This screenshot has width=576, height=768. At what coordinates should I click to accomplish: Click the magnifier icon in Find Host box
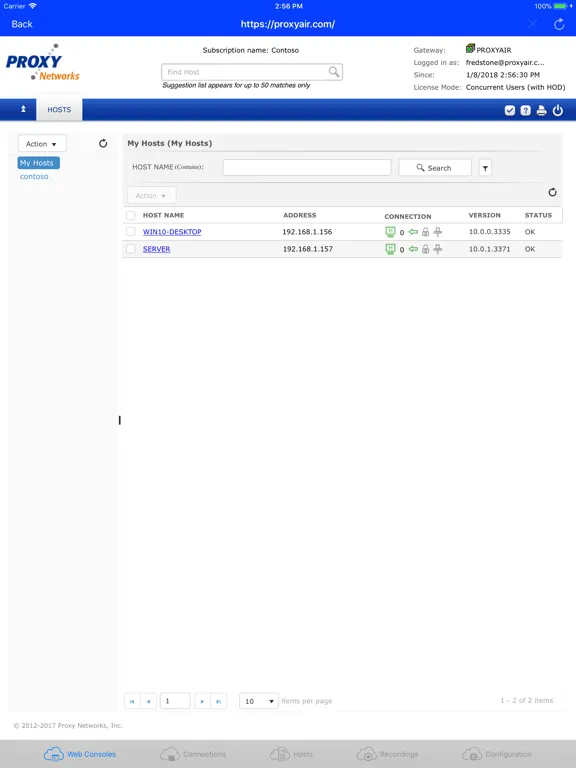(x=334, y=72)
